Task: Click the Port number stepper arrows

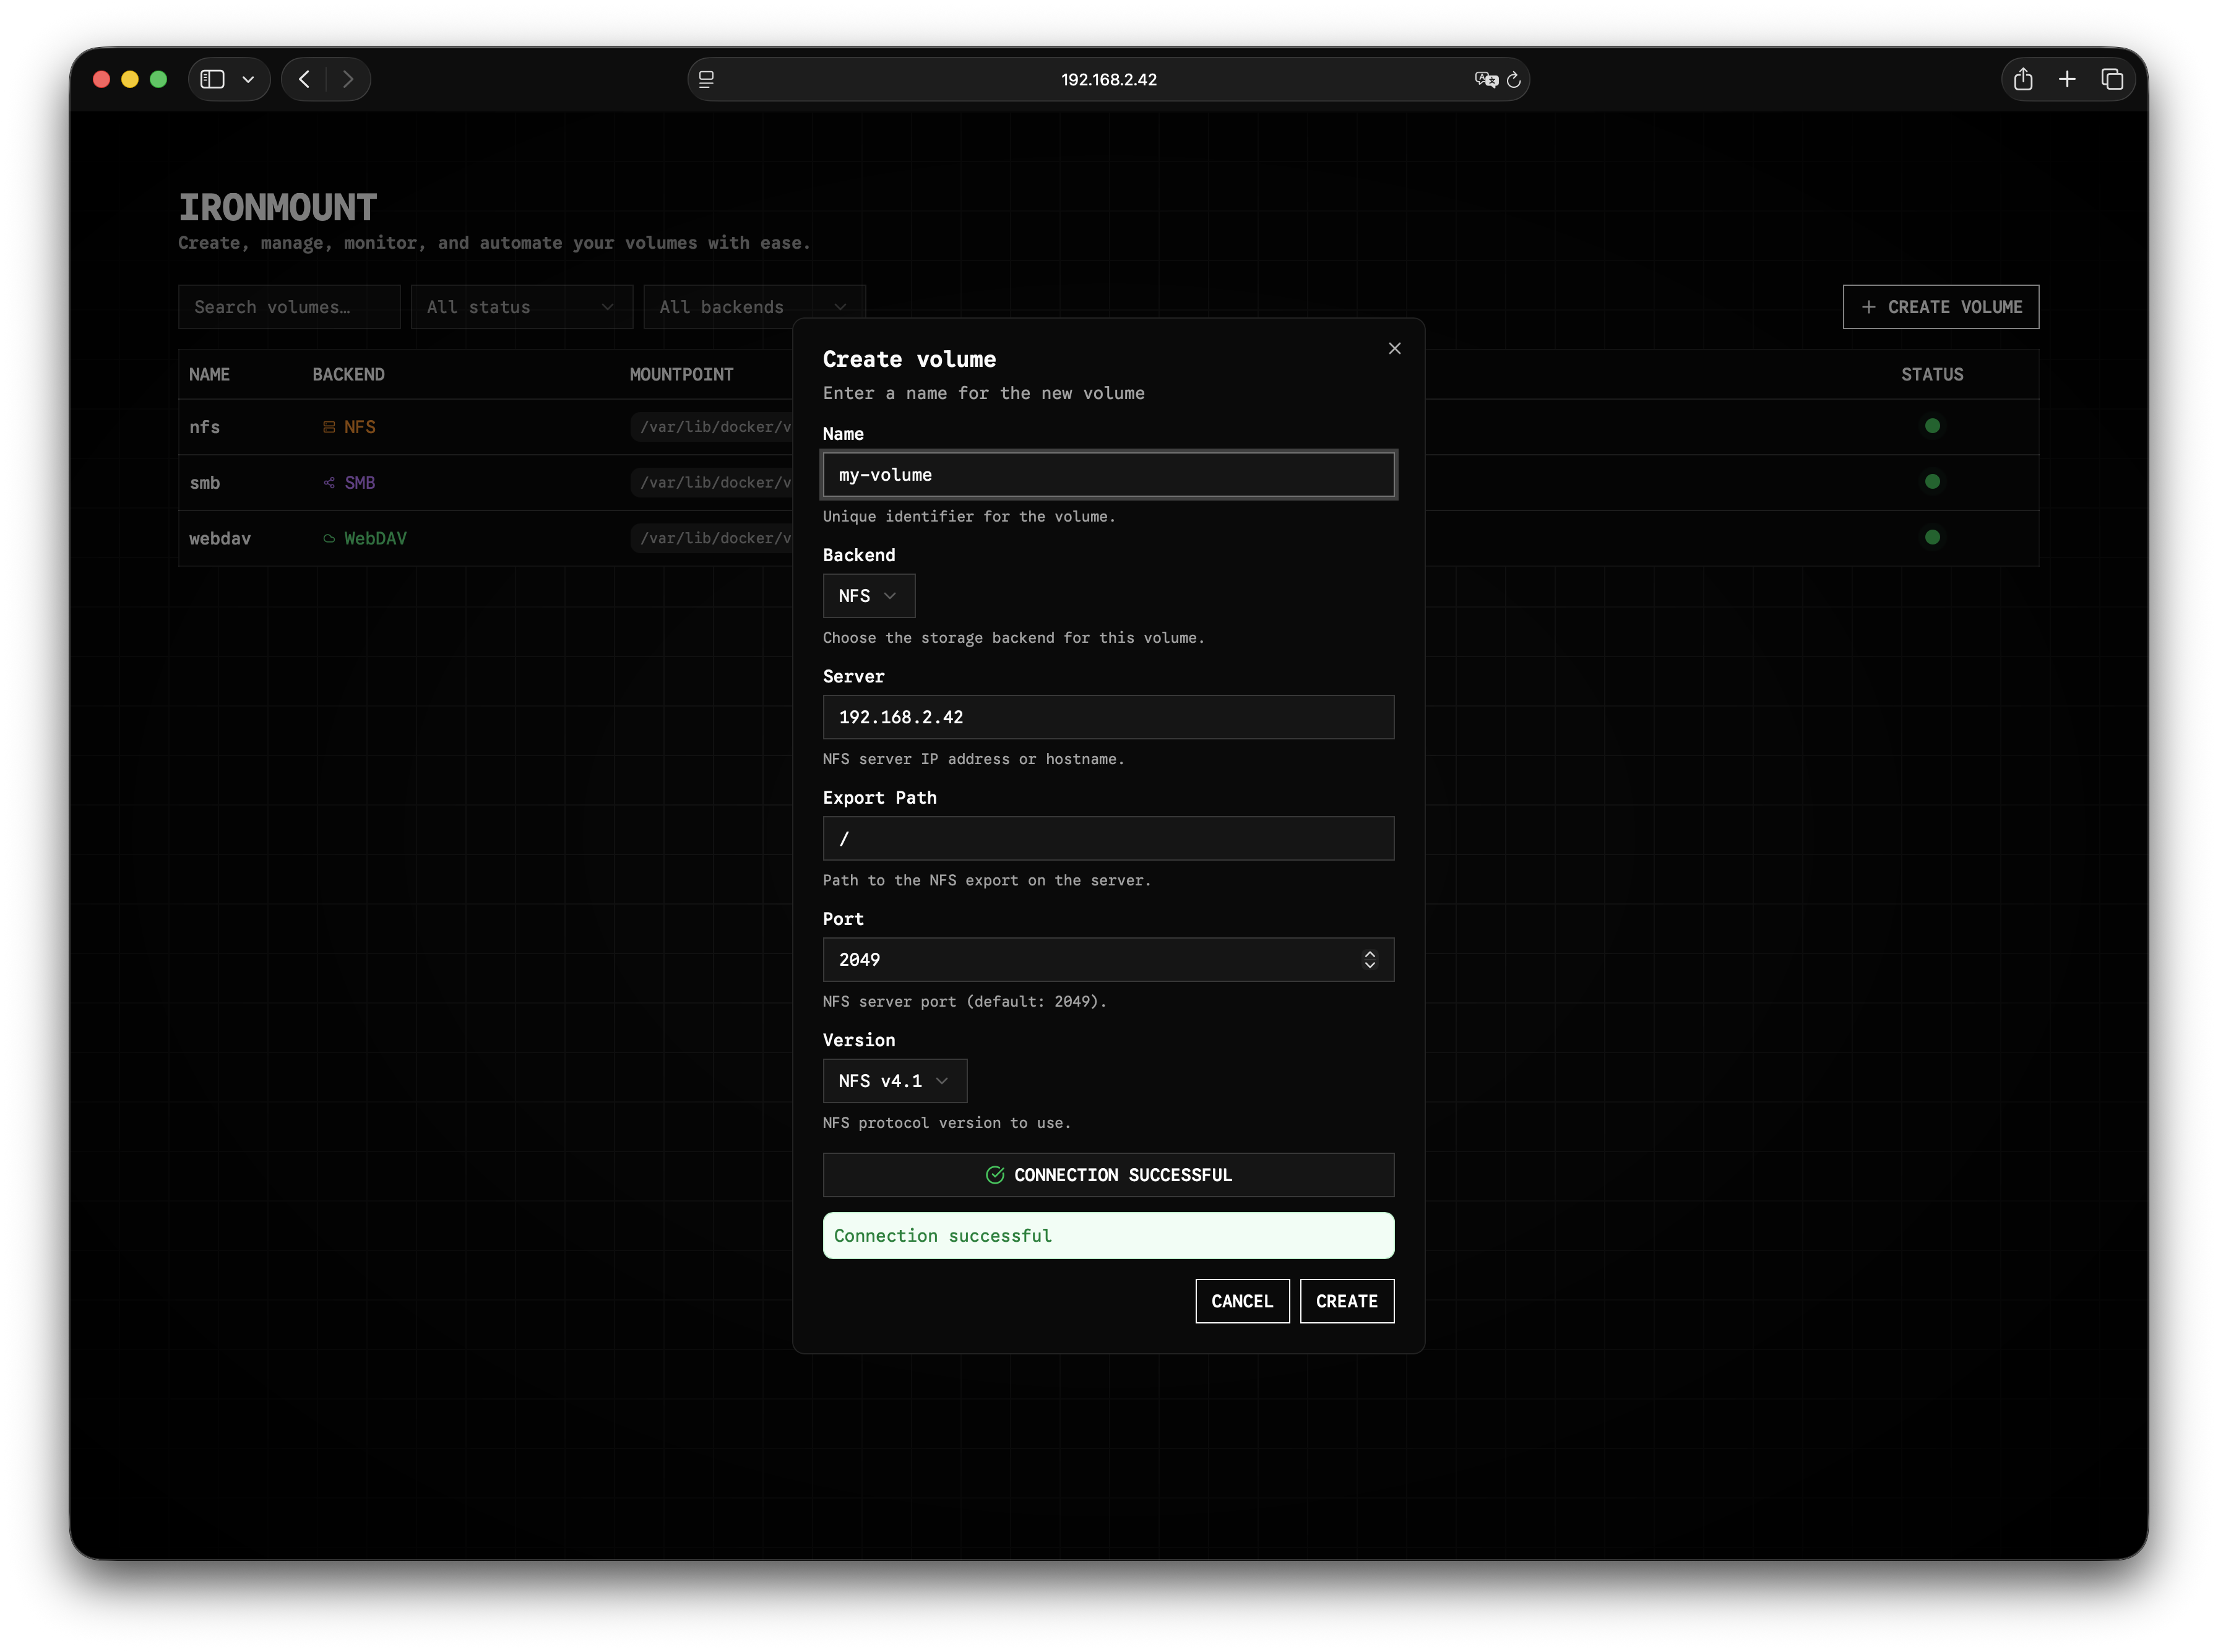Action: (x=1369, y=959)
